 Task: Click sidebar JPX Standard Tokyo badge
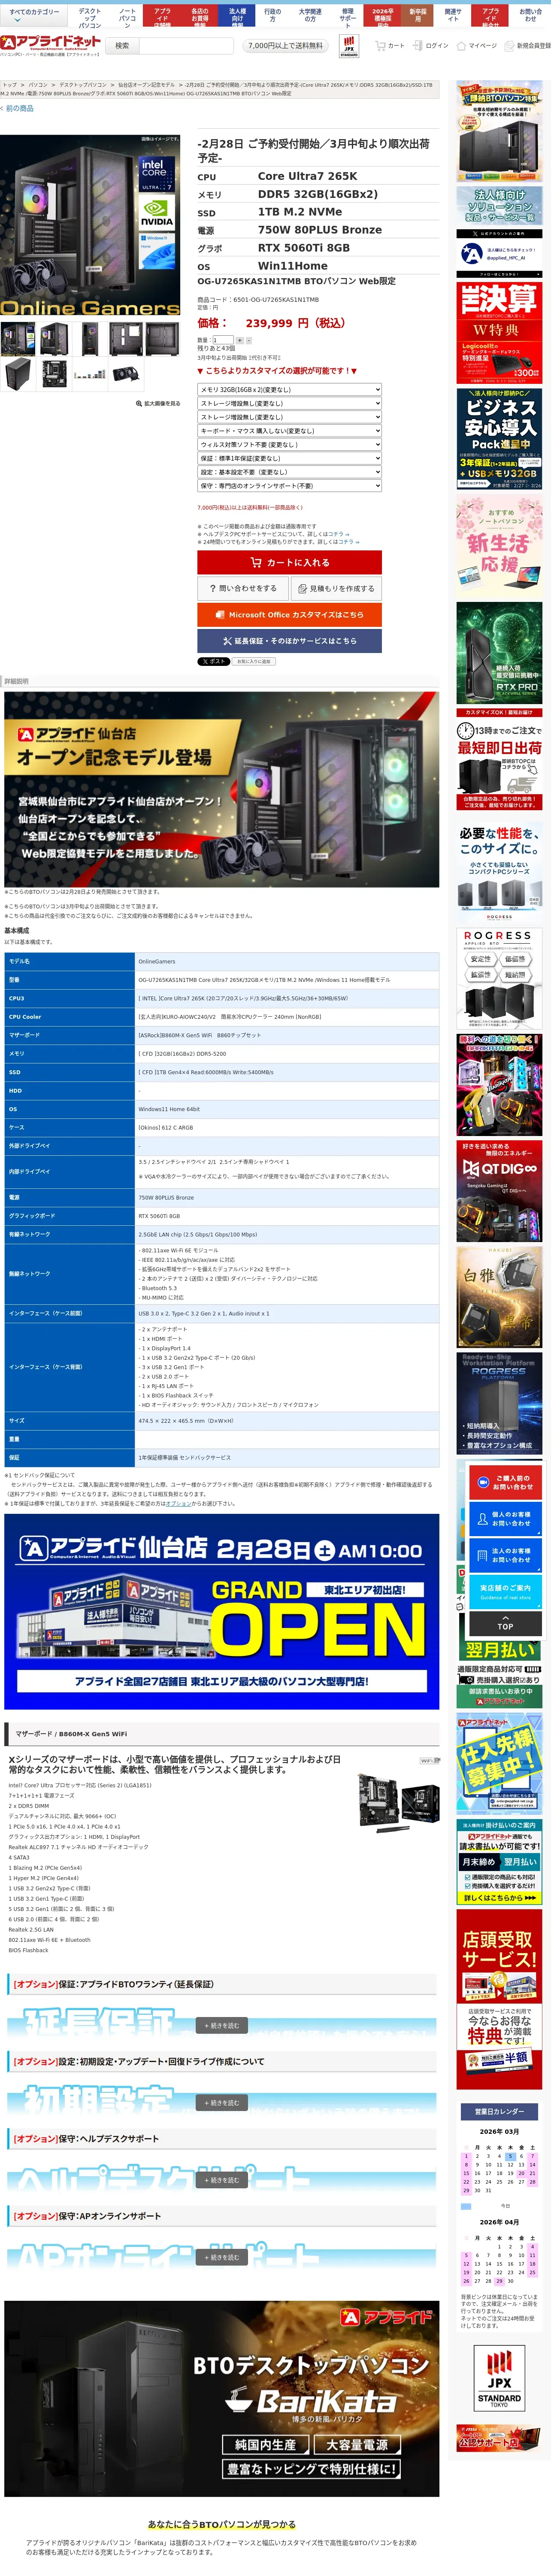499,2378
